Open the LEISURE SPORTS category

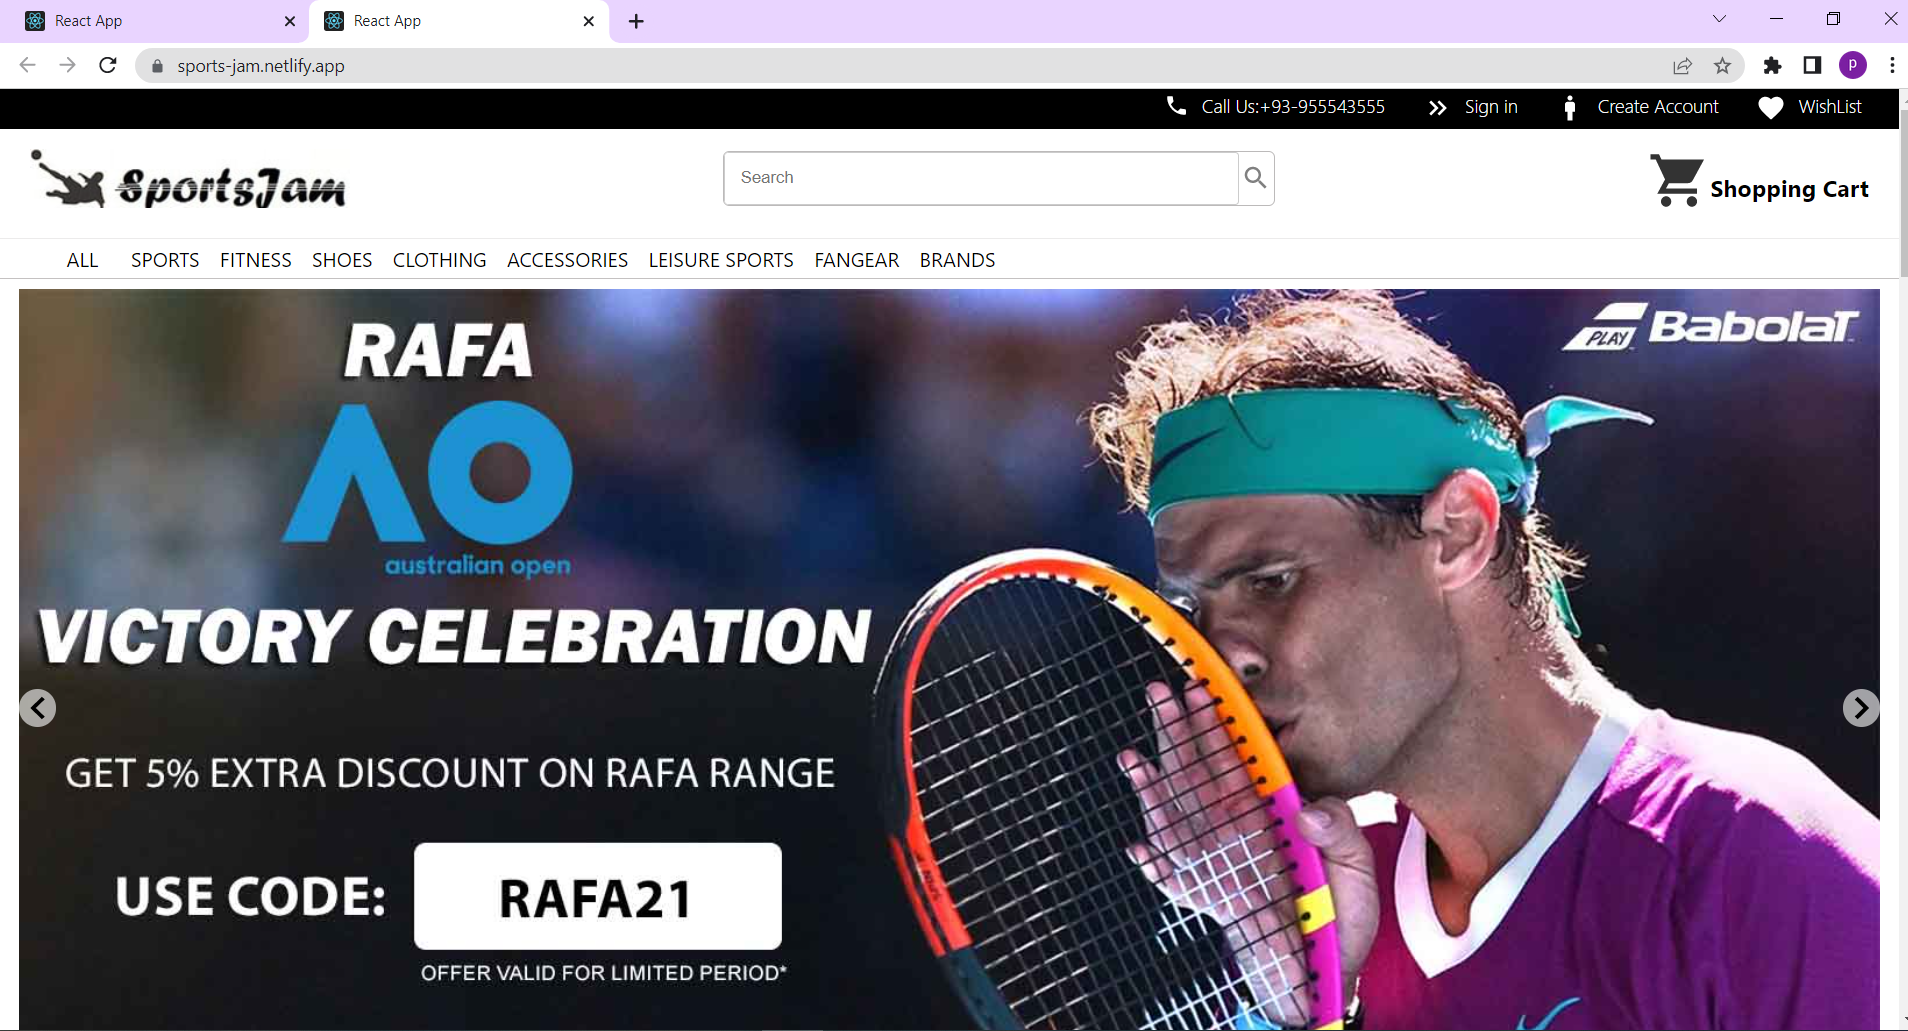click(721, 260)
